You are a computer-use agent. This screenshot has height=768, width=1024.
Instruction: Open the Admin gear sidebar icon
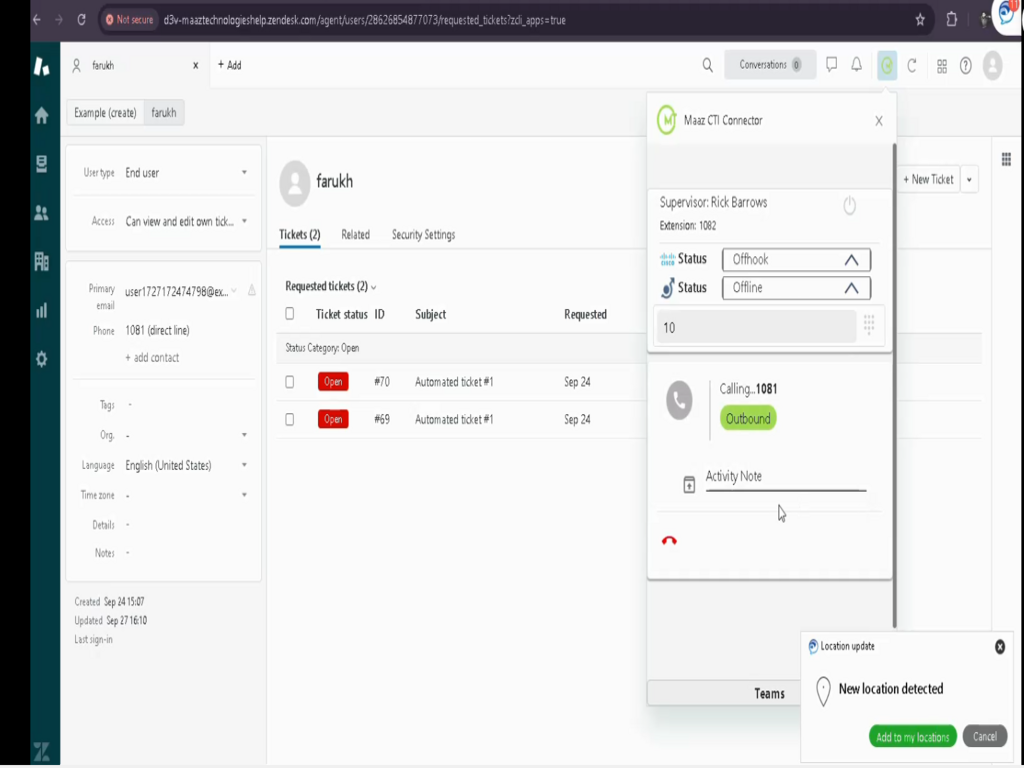click(x=41, y=359)
